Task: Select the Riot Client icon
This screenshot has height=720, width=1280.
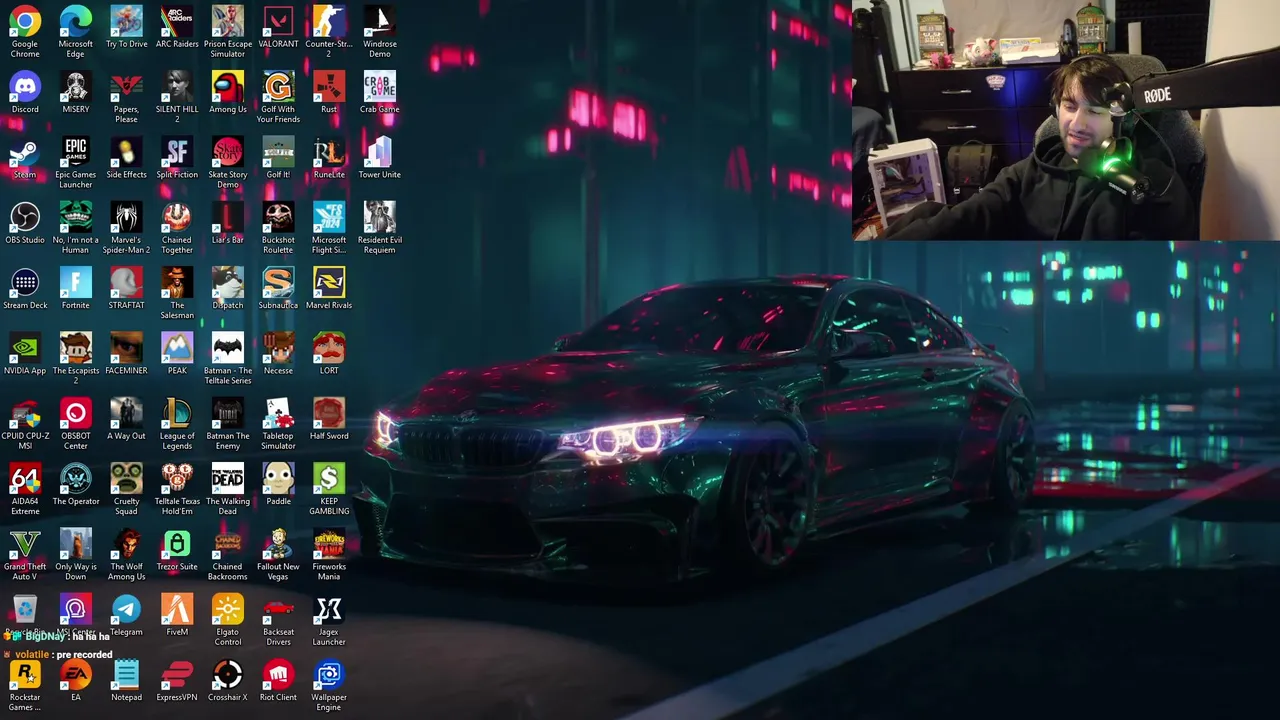Action: [x=278, y=675]
